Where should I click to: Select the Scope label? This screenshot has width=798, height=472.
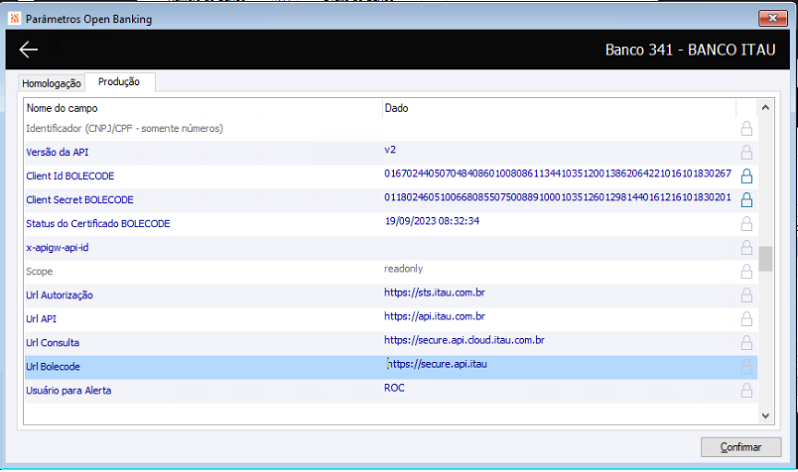[x=39, y=271]
